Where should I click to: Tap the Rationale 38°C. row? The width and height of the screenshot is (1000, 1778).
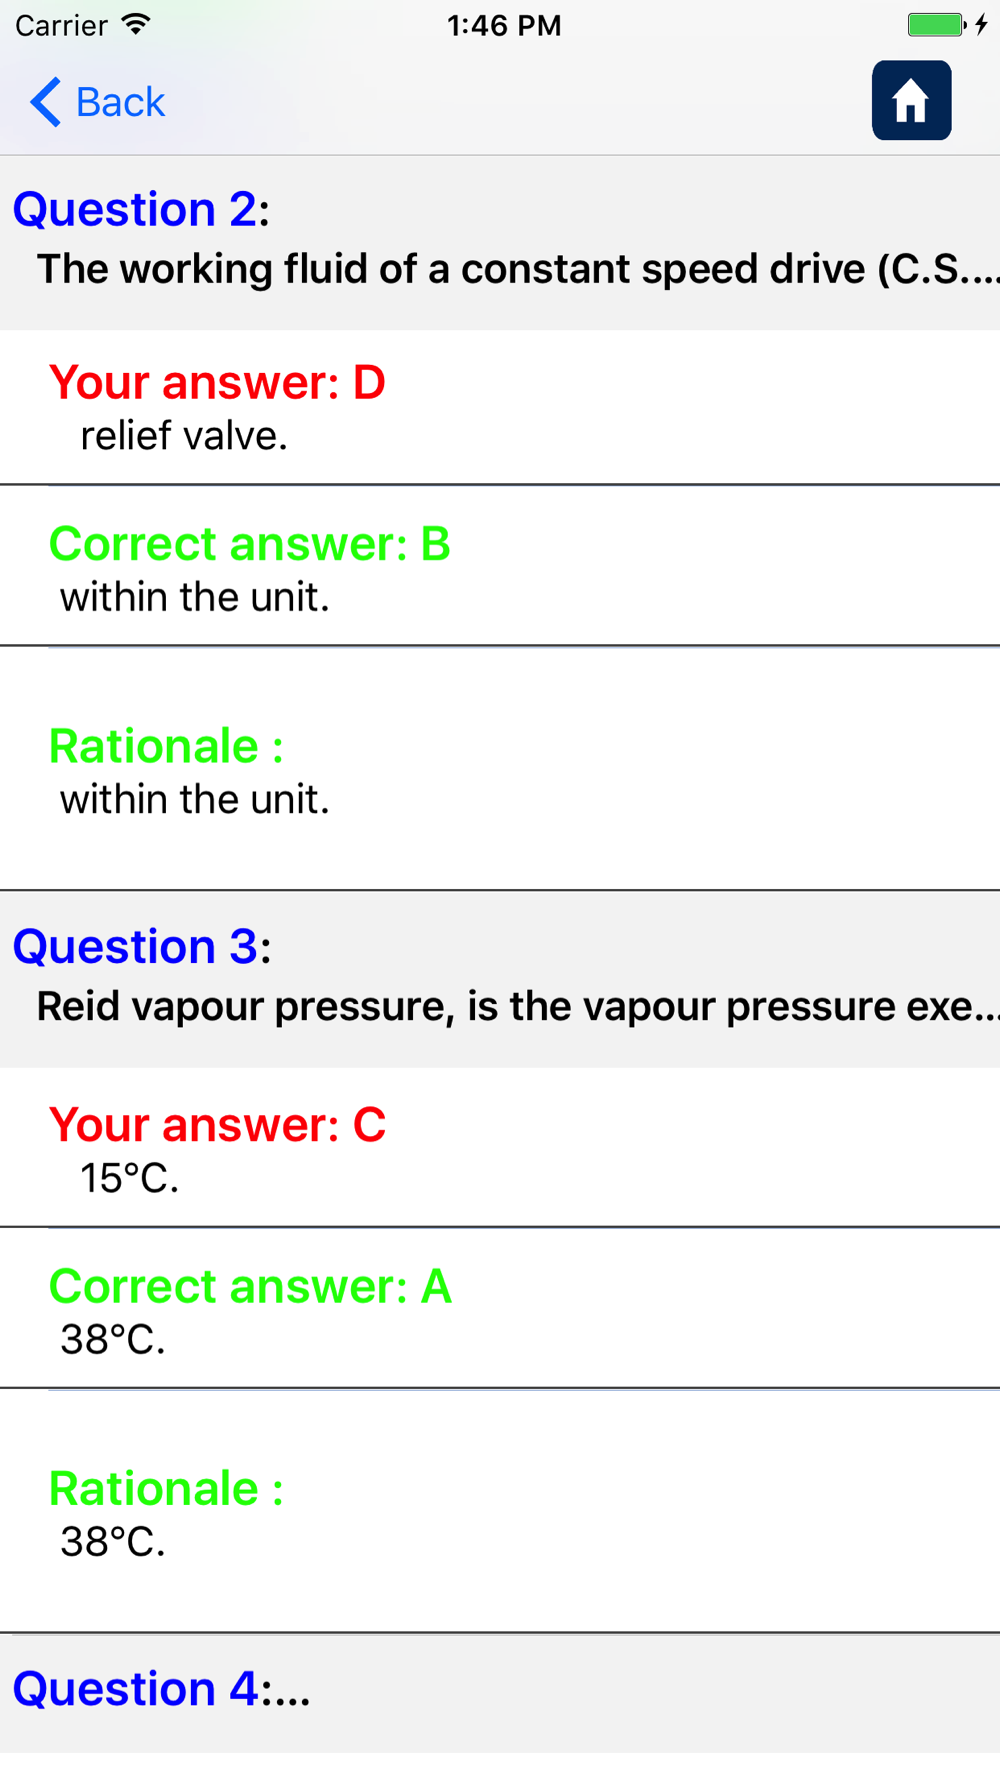click(500, 1511)
